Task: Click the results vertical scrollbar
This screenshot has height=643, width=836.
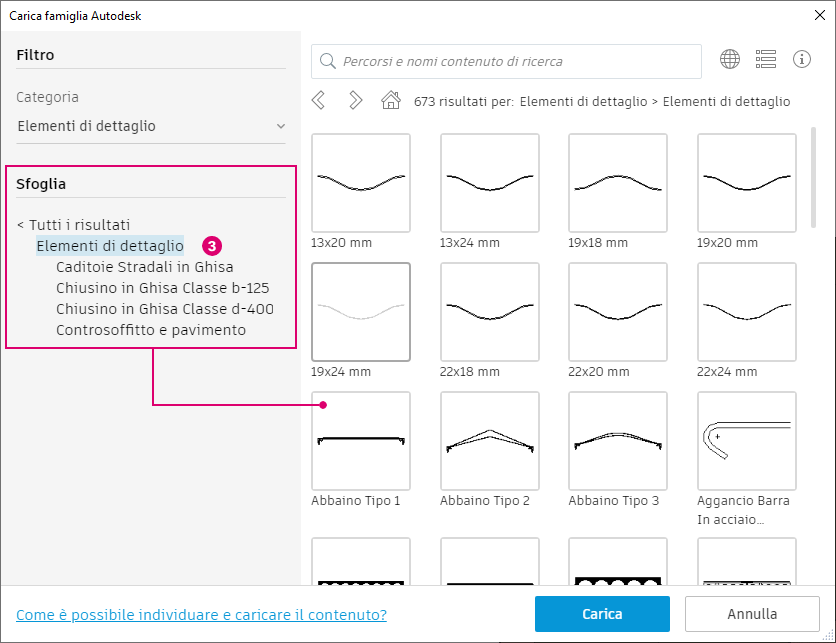Action: [x=814, y=180]
